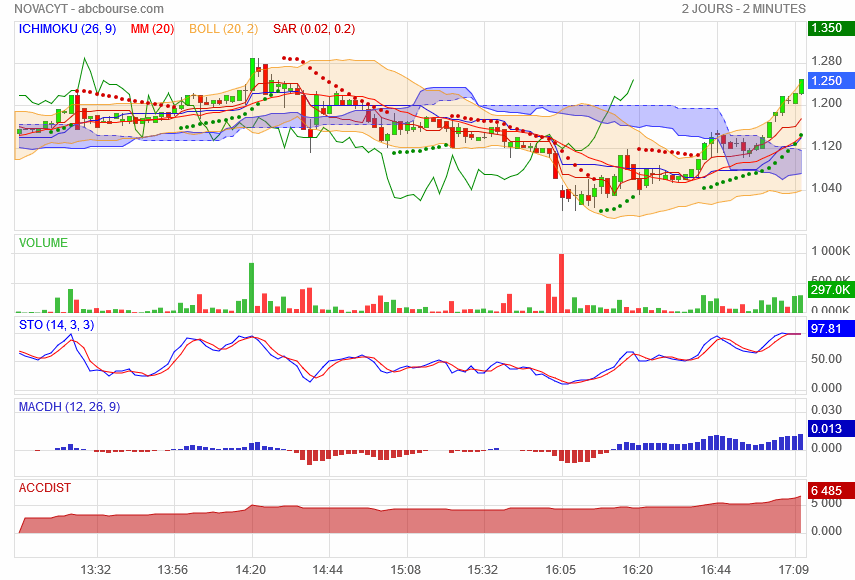Select the MM (20) moving average label
This screenshot has width=855, height=580.
click(153, 29)
